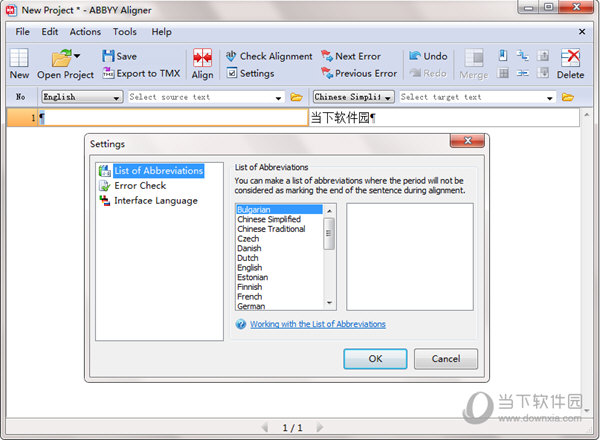
Task: Click the move fragment down icon
Action: click(543, 72)
